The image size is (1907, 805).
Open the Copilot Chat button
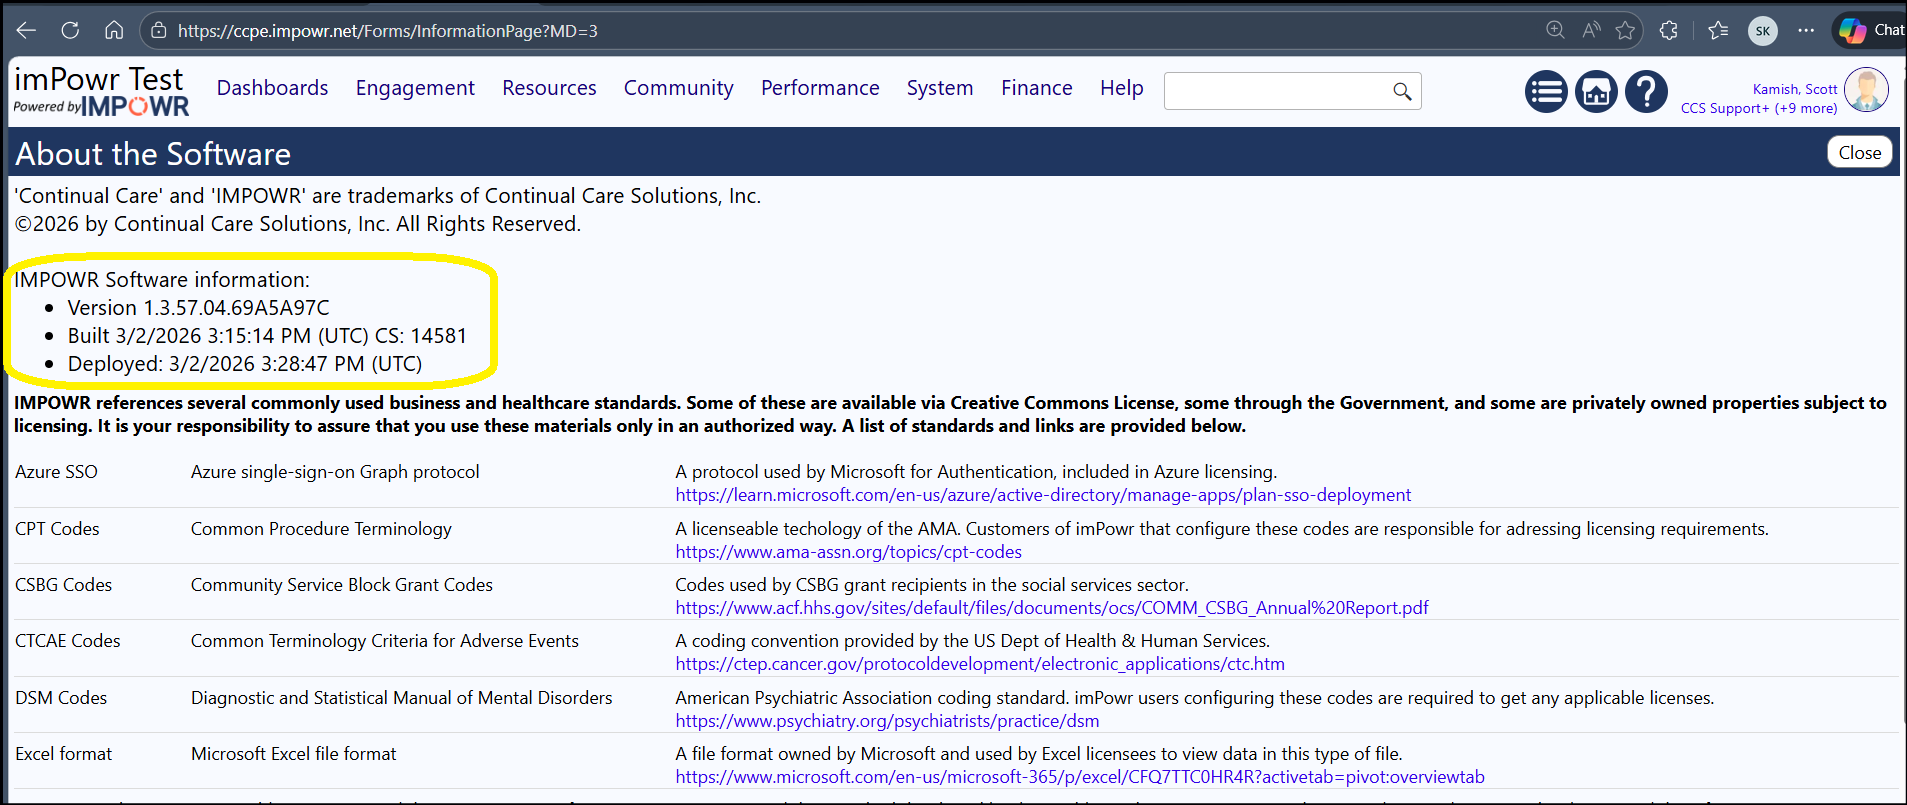pos(1871,30)
